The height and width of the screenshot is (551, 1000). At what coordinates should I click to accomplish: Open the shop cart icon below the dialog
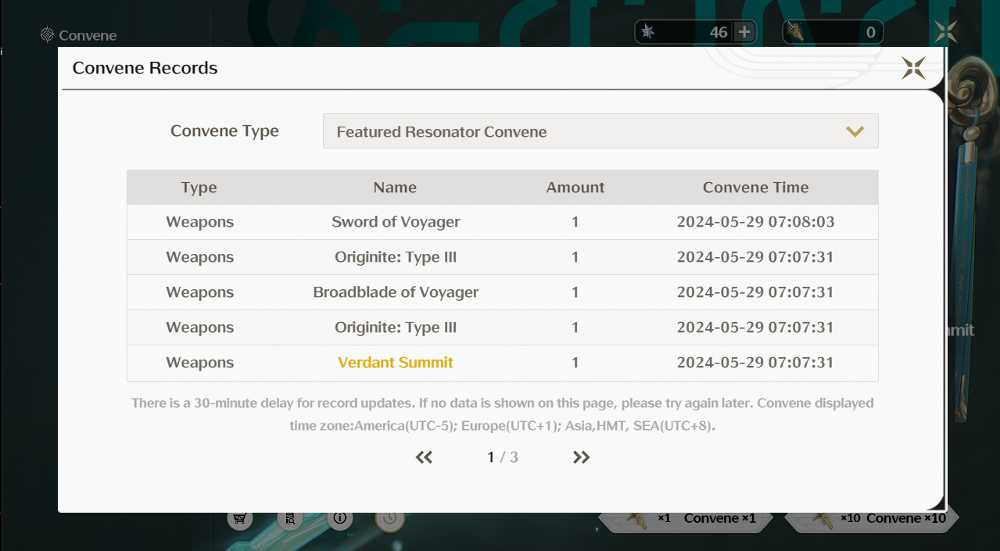click(240, 518)
